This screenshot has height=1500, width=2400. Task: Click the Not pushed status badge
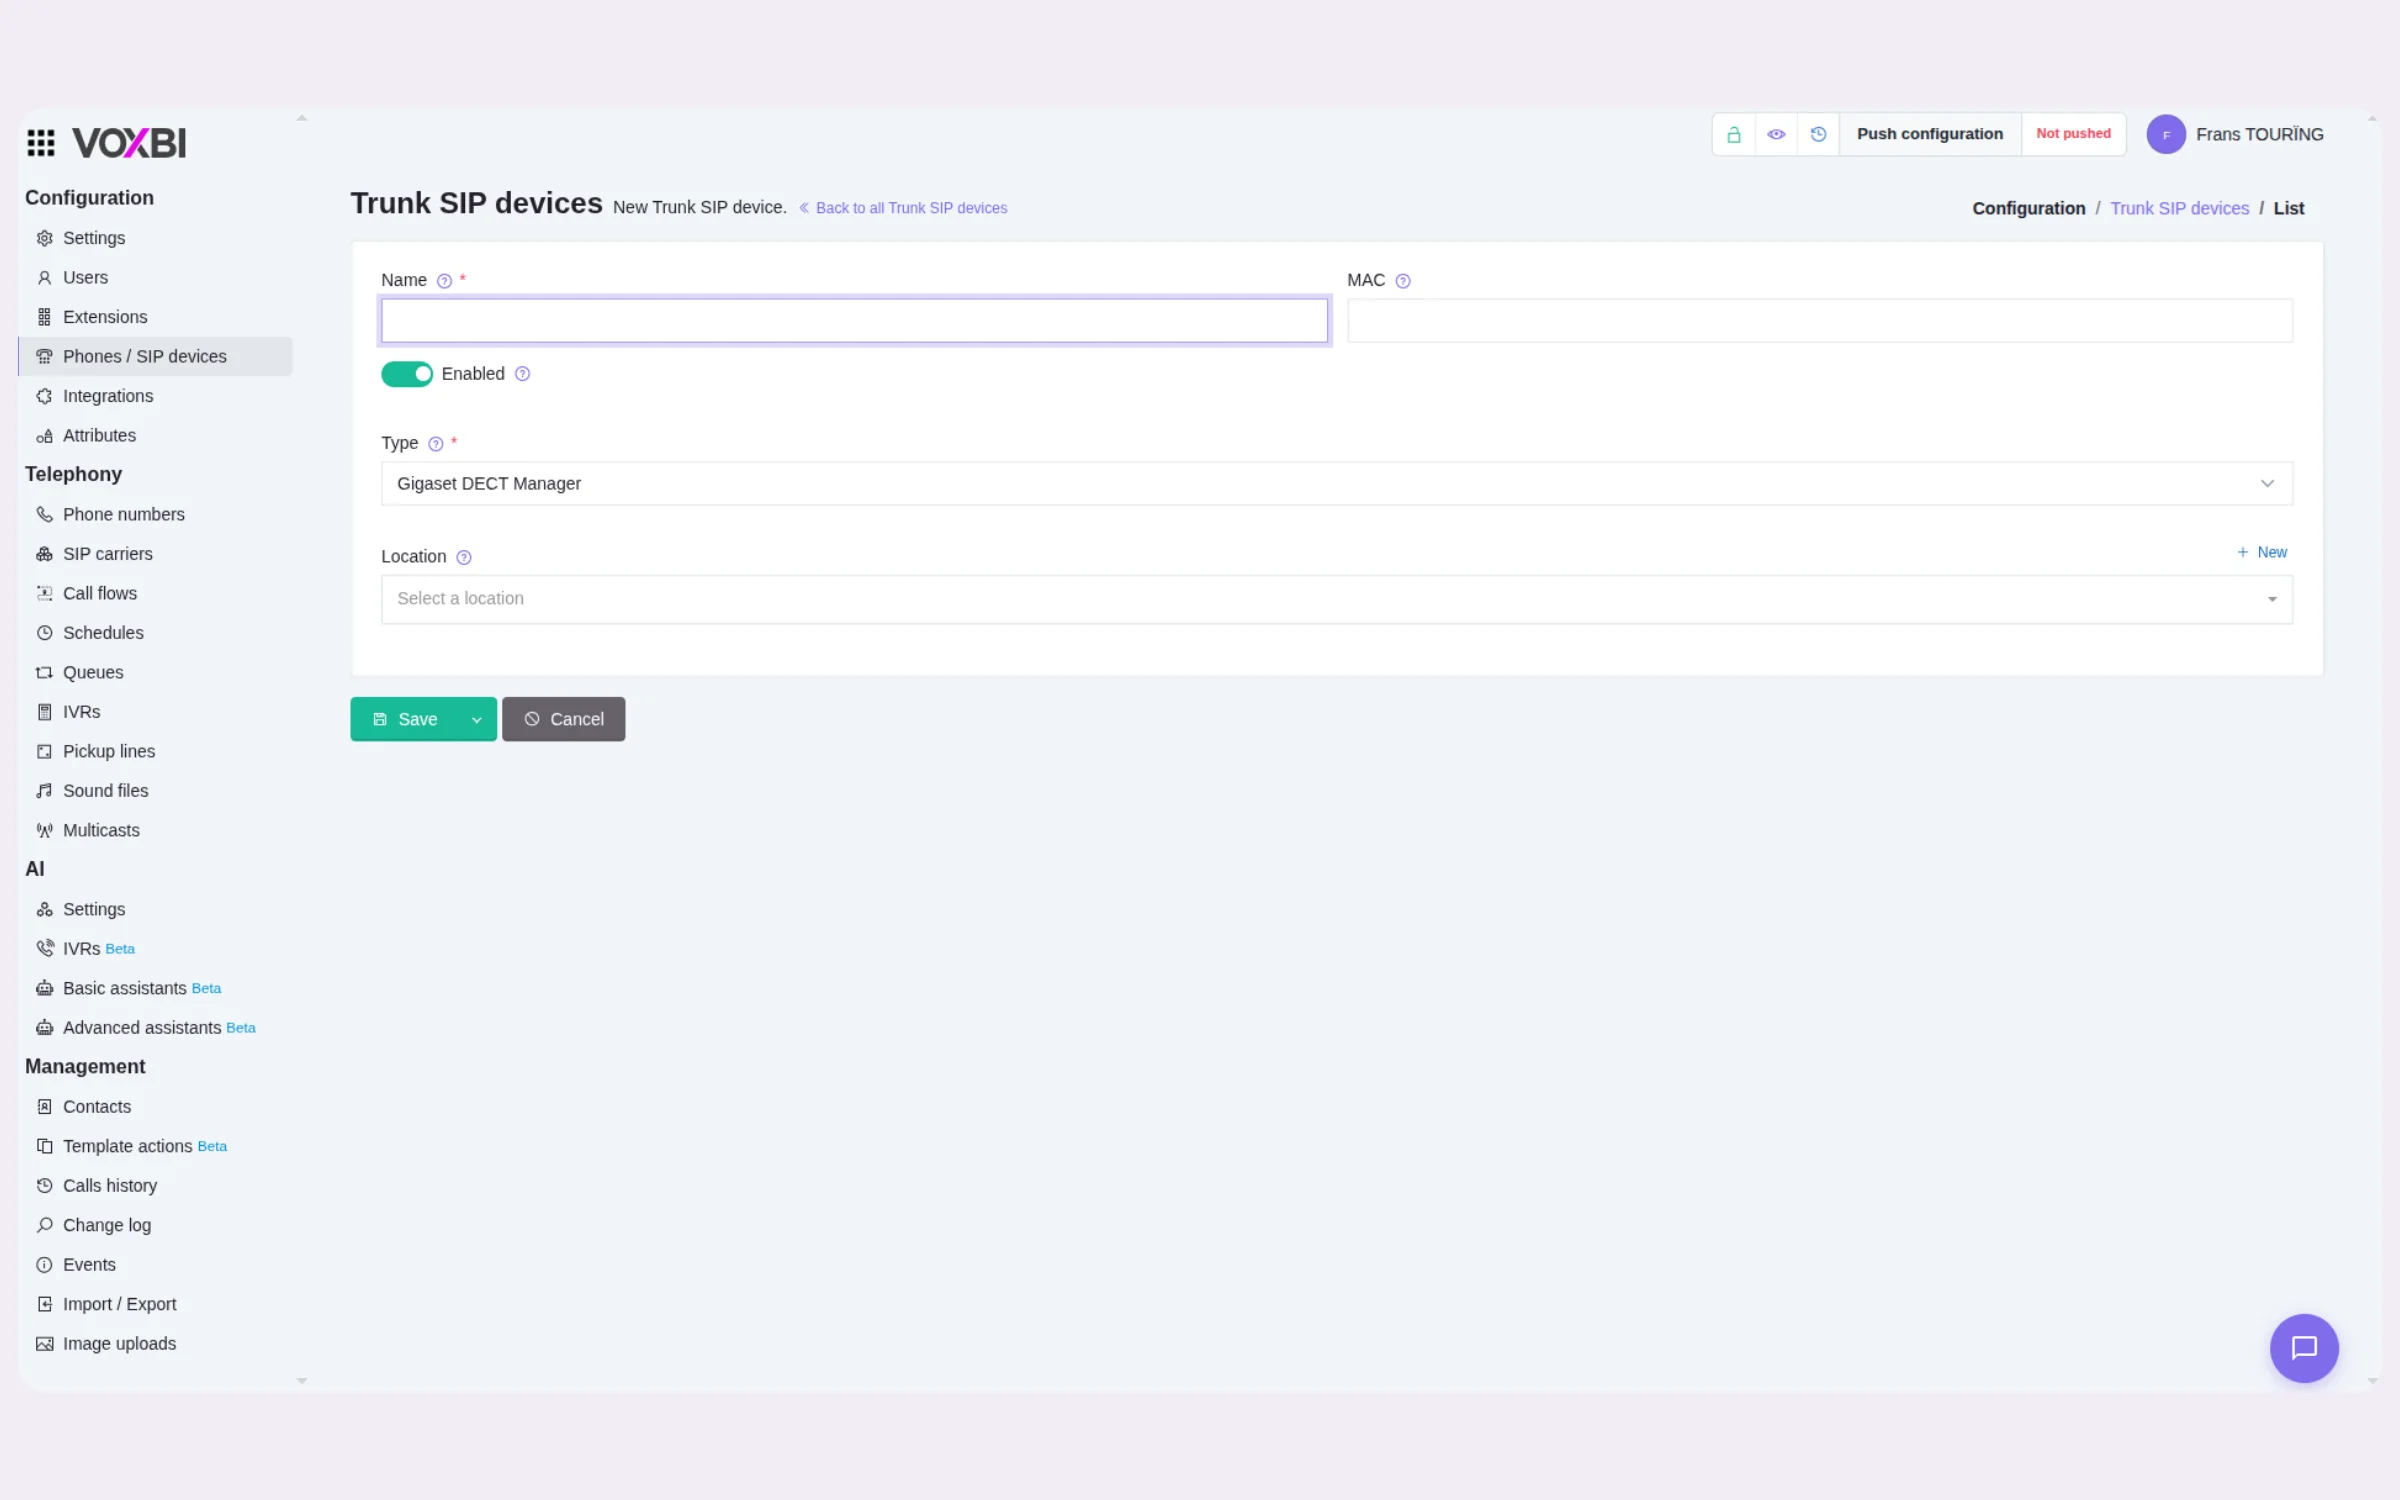click(2074, 134)
